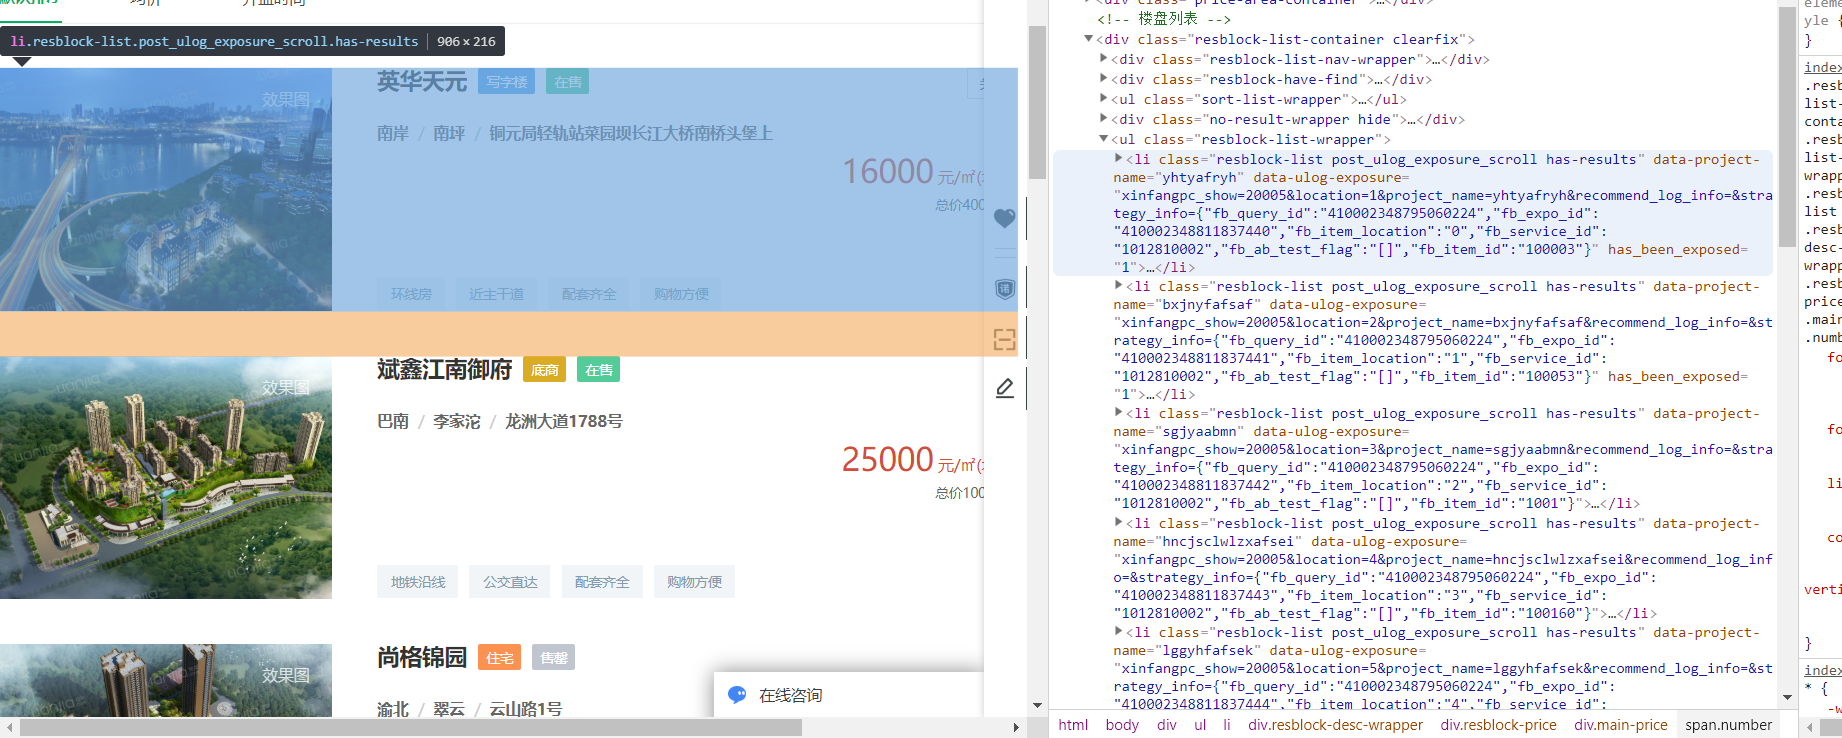Click the 在售 tag next to 英华天元

pyautogui.click(x=568, y=82)
